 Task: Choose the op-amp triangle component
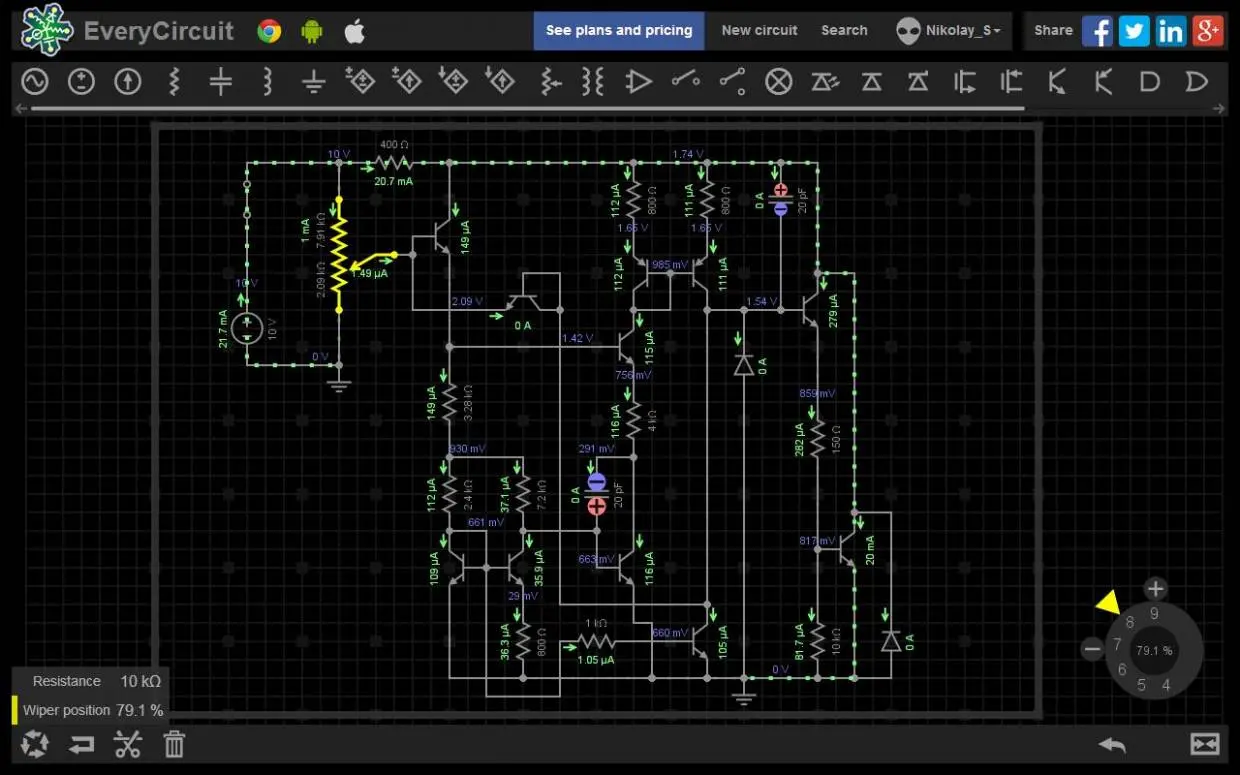(x=639, y=82)
